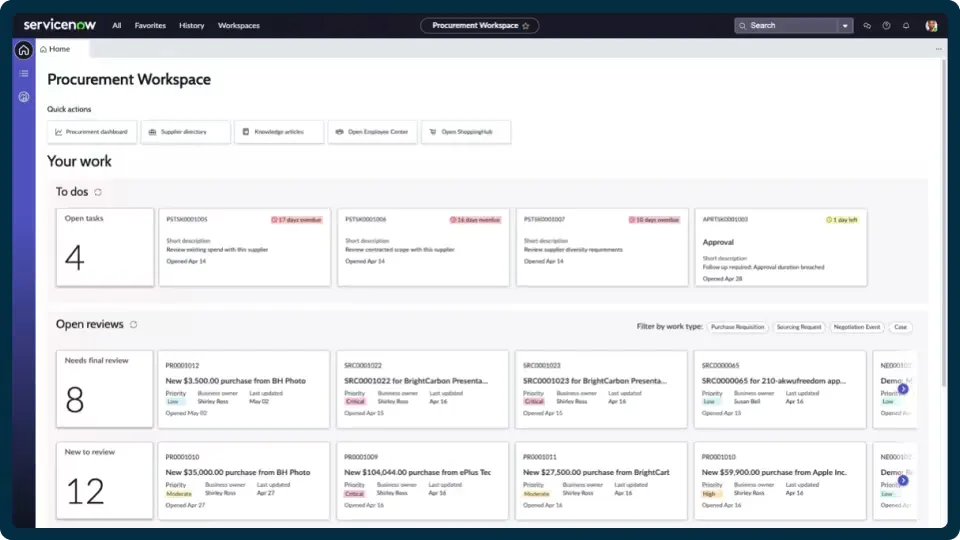
Task: Open the dashboard icon in left sidebar
Action: click(23, 97)
